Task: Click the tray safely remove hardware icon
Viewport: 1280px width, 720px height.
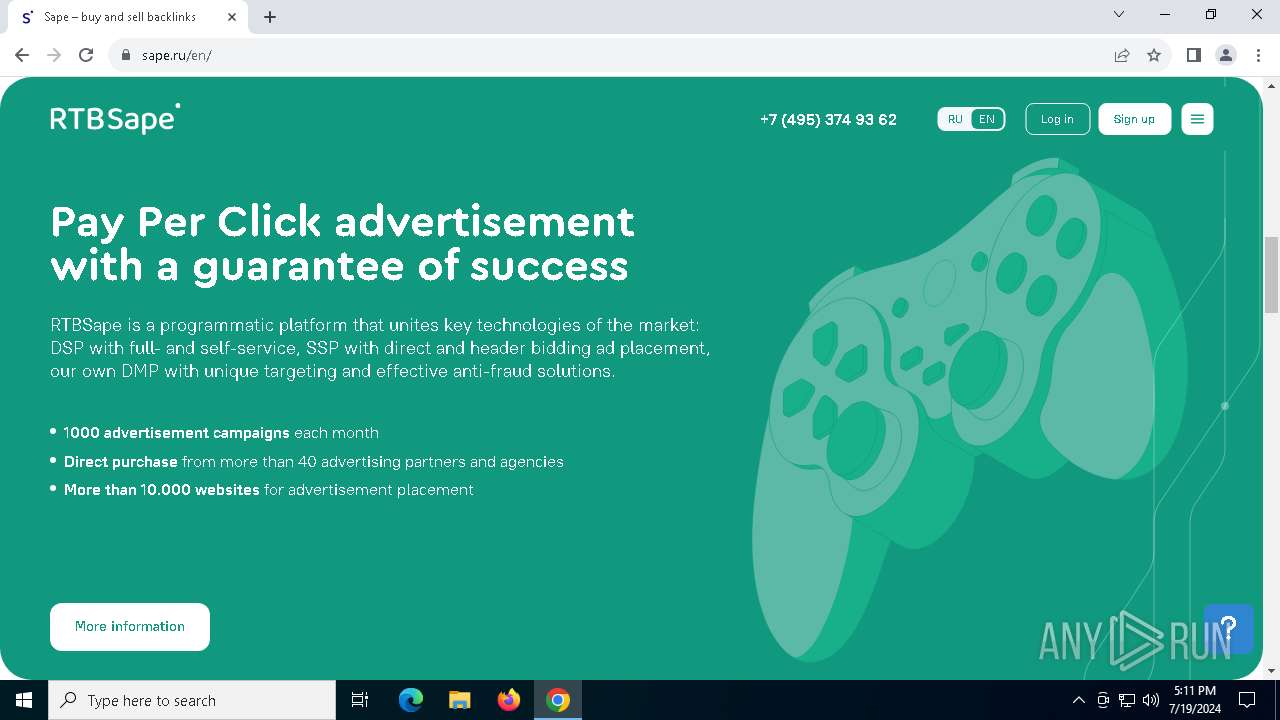Action: 1103,700
